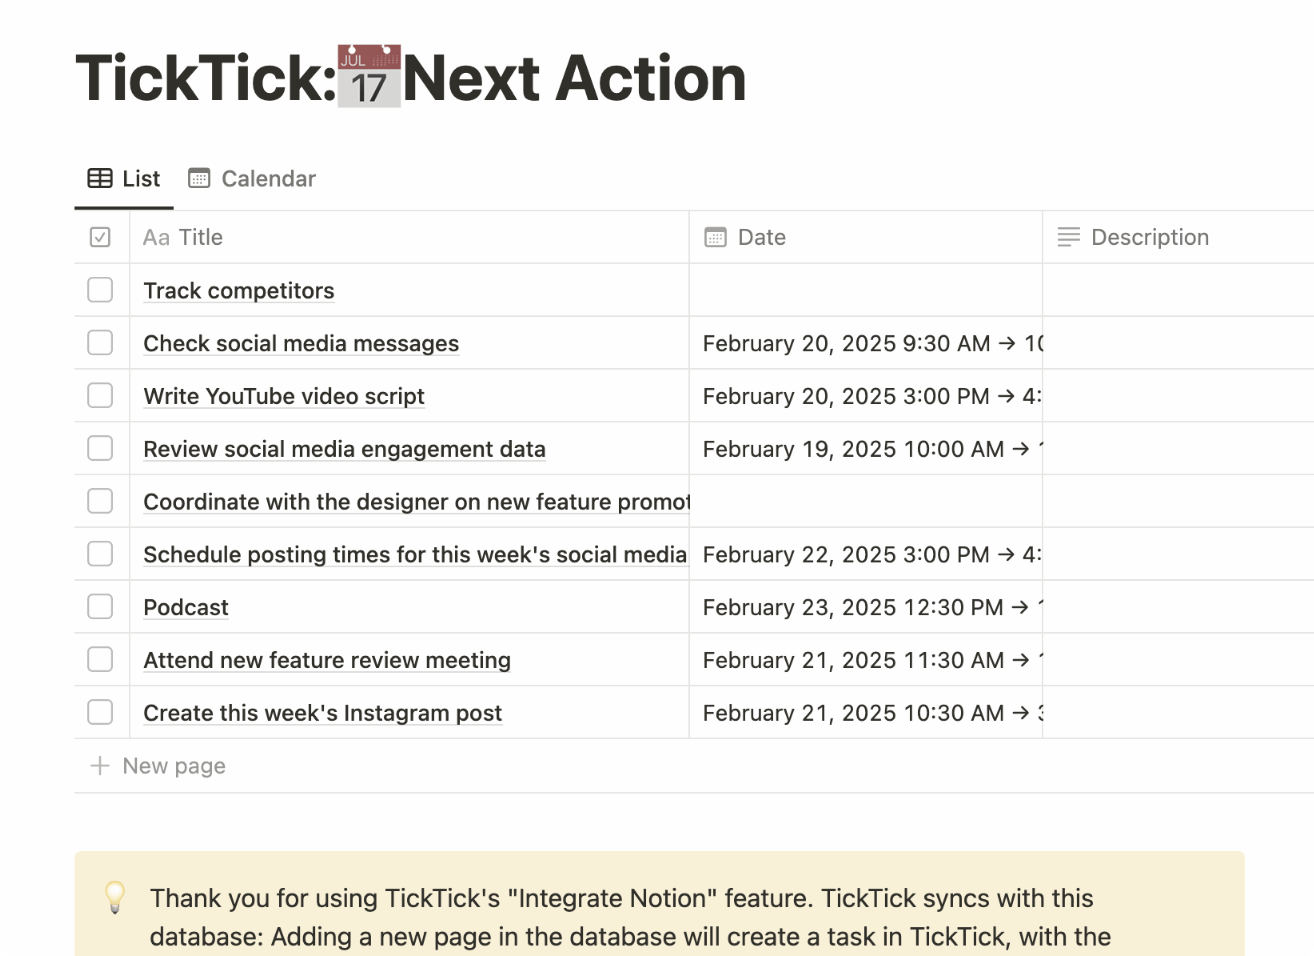Select the date for Attend new feature review meeting
The height and width of the screenshot is (956, 1314).
(x=866, y=660)
